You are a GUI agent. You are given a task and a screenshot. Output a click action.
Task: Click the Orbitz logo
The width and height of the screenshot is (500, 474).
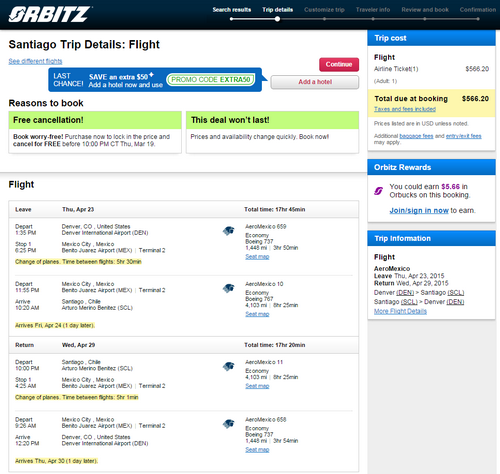point(50,14)
